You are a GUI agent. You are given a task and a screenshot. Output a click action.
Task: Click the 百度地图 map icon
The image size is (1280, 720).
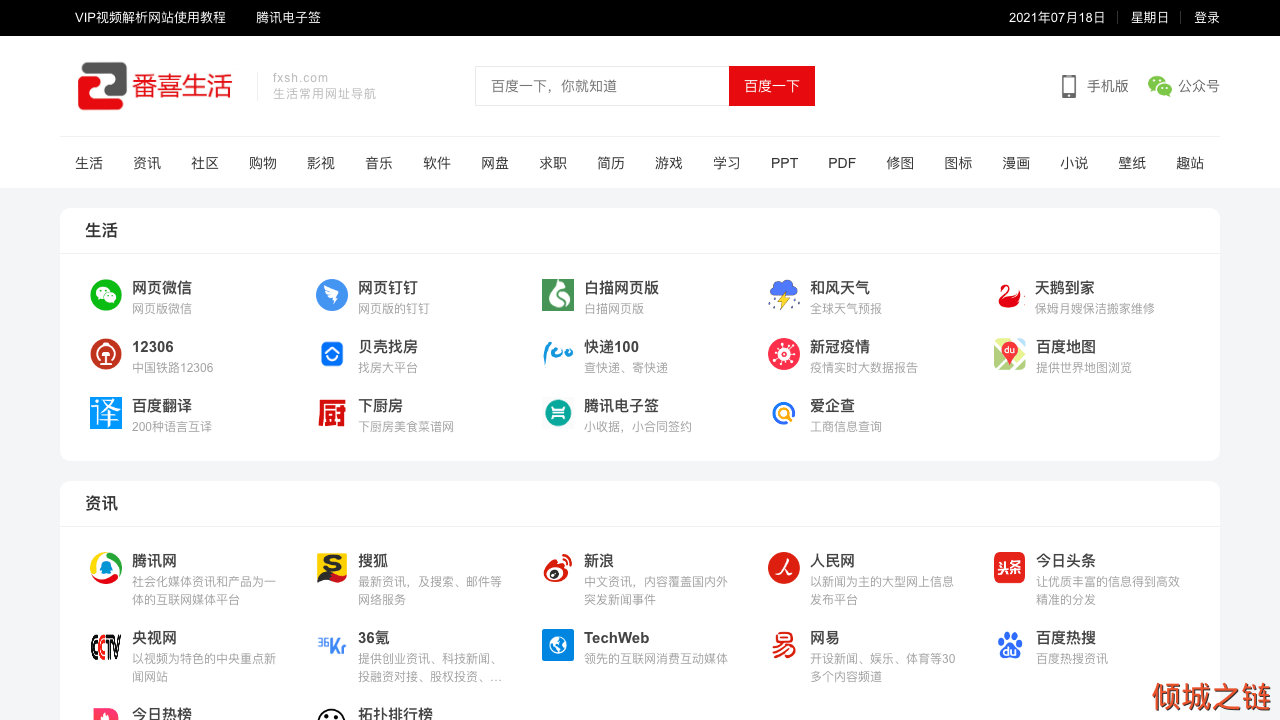[x=1010, y=354]
